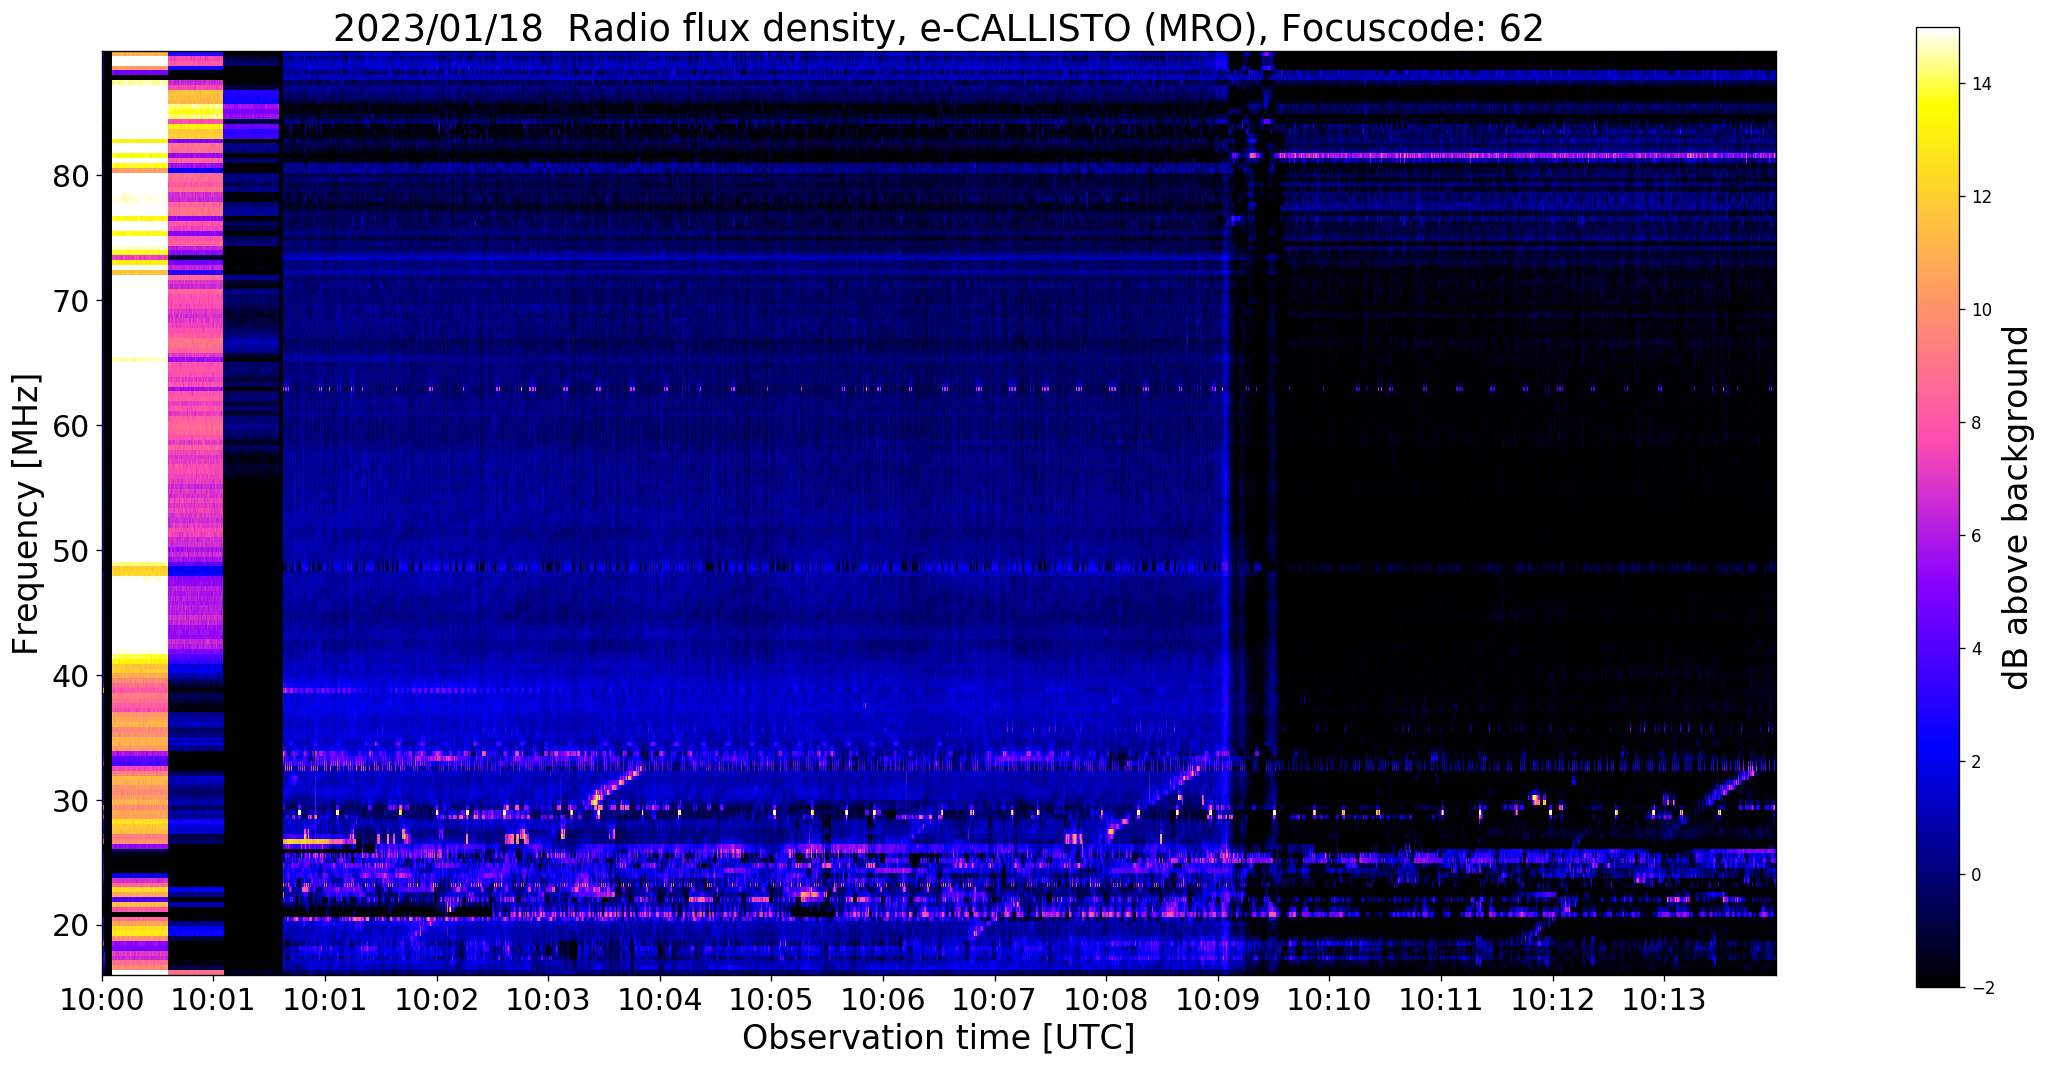The height and width of the screenshot is (1067, 2047).
Task: Select the 10:13 time tick label
Action: pos(1664,1000)
